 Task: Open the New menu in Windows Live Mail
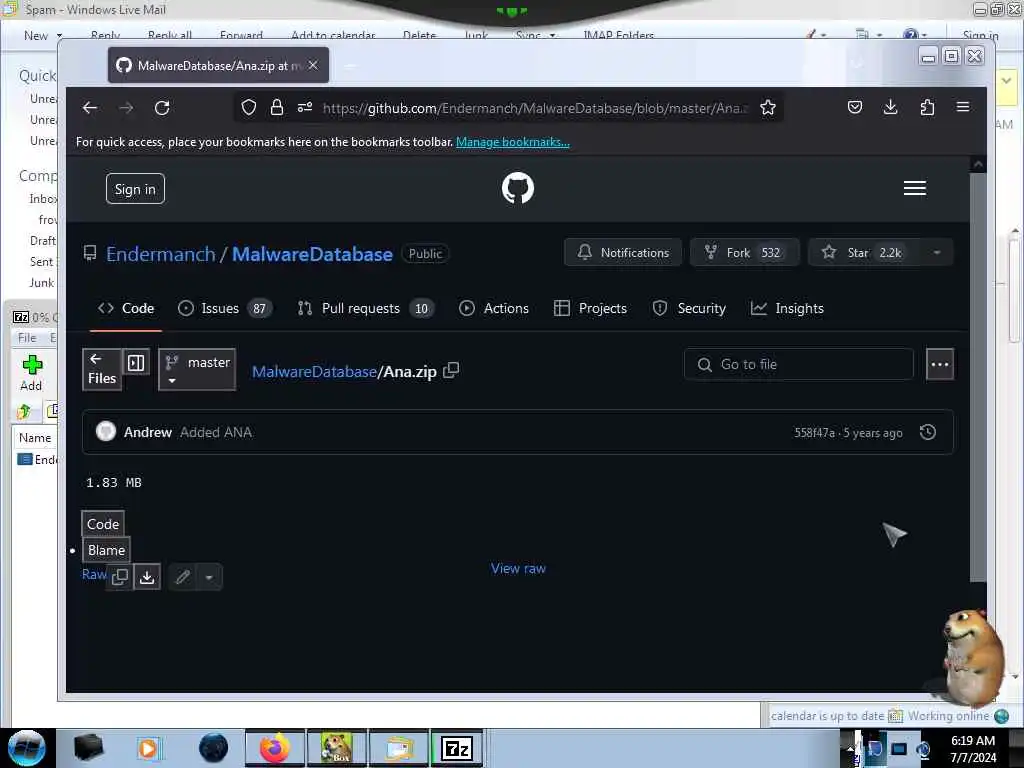pyautogui.click(x=43, y=35)
